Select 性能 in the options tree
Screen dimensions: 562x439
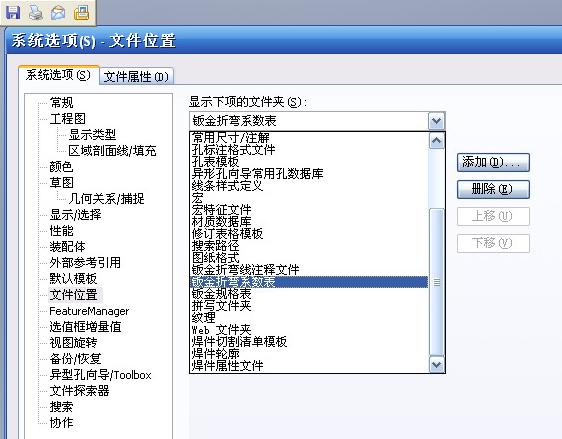(61, 231)
